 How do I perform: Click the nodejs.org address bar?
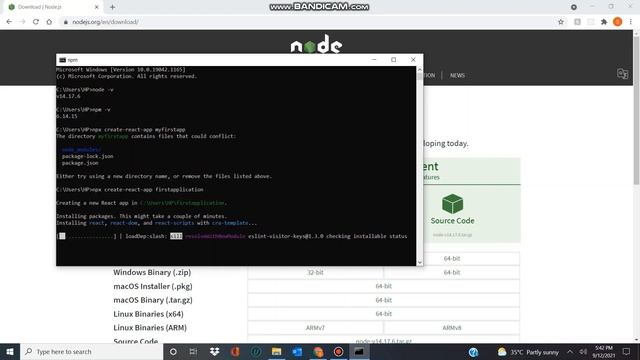click(x=306, y=22)
